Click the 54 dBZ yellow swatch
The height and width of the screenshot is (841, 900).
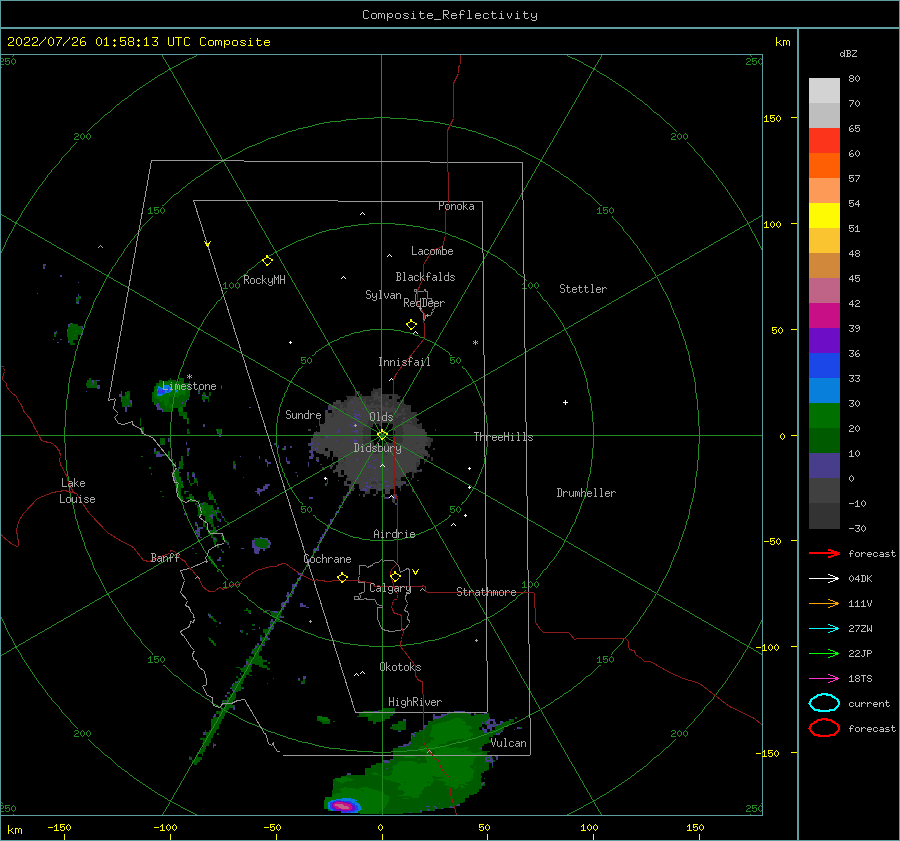point(824,215)
